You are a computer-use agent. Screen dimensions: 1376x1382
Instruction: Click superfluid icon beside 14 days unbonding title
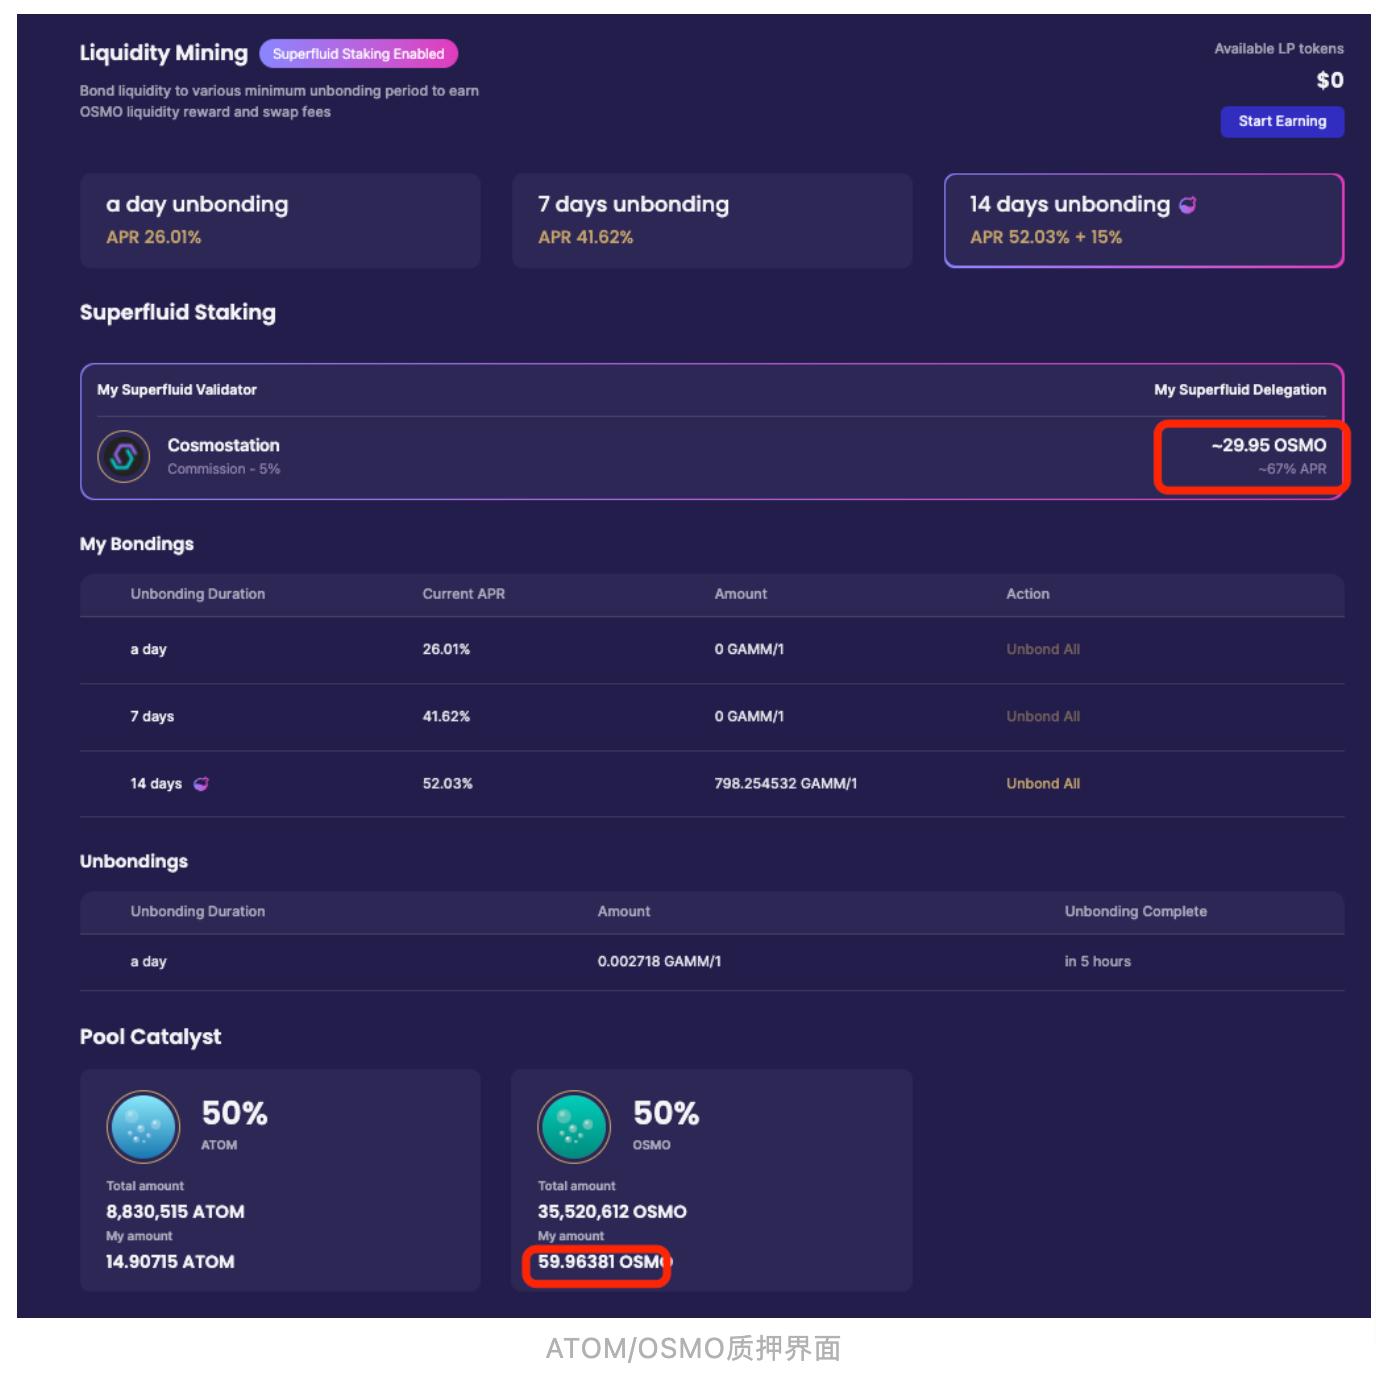(x=1188, y=205)
